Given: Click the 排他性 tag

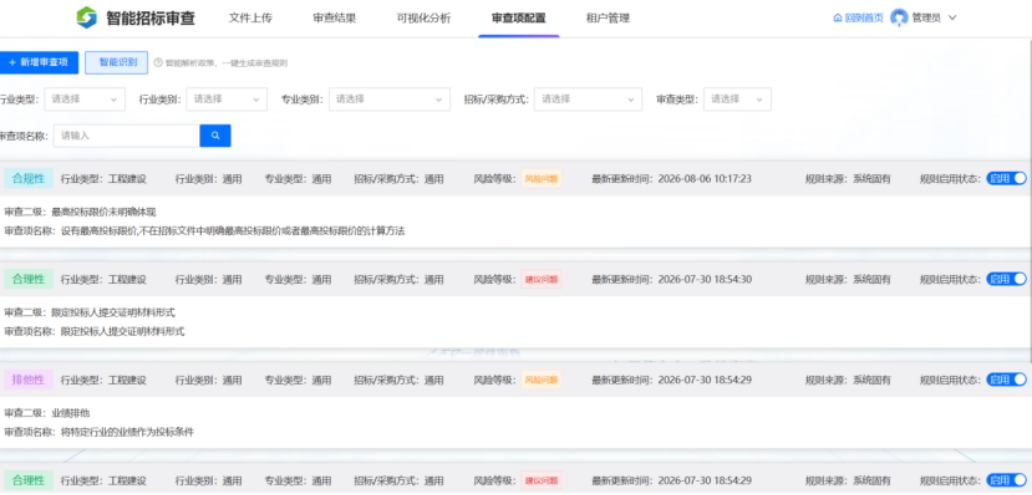Looking at the screenshot, I should click(x=28, y=380).
